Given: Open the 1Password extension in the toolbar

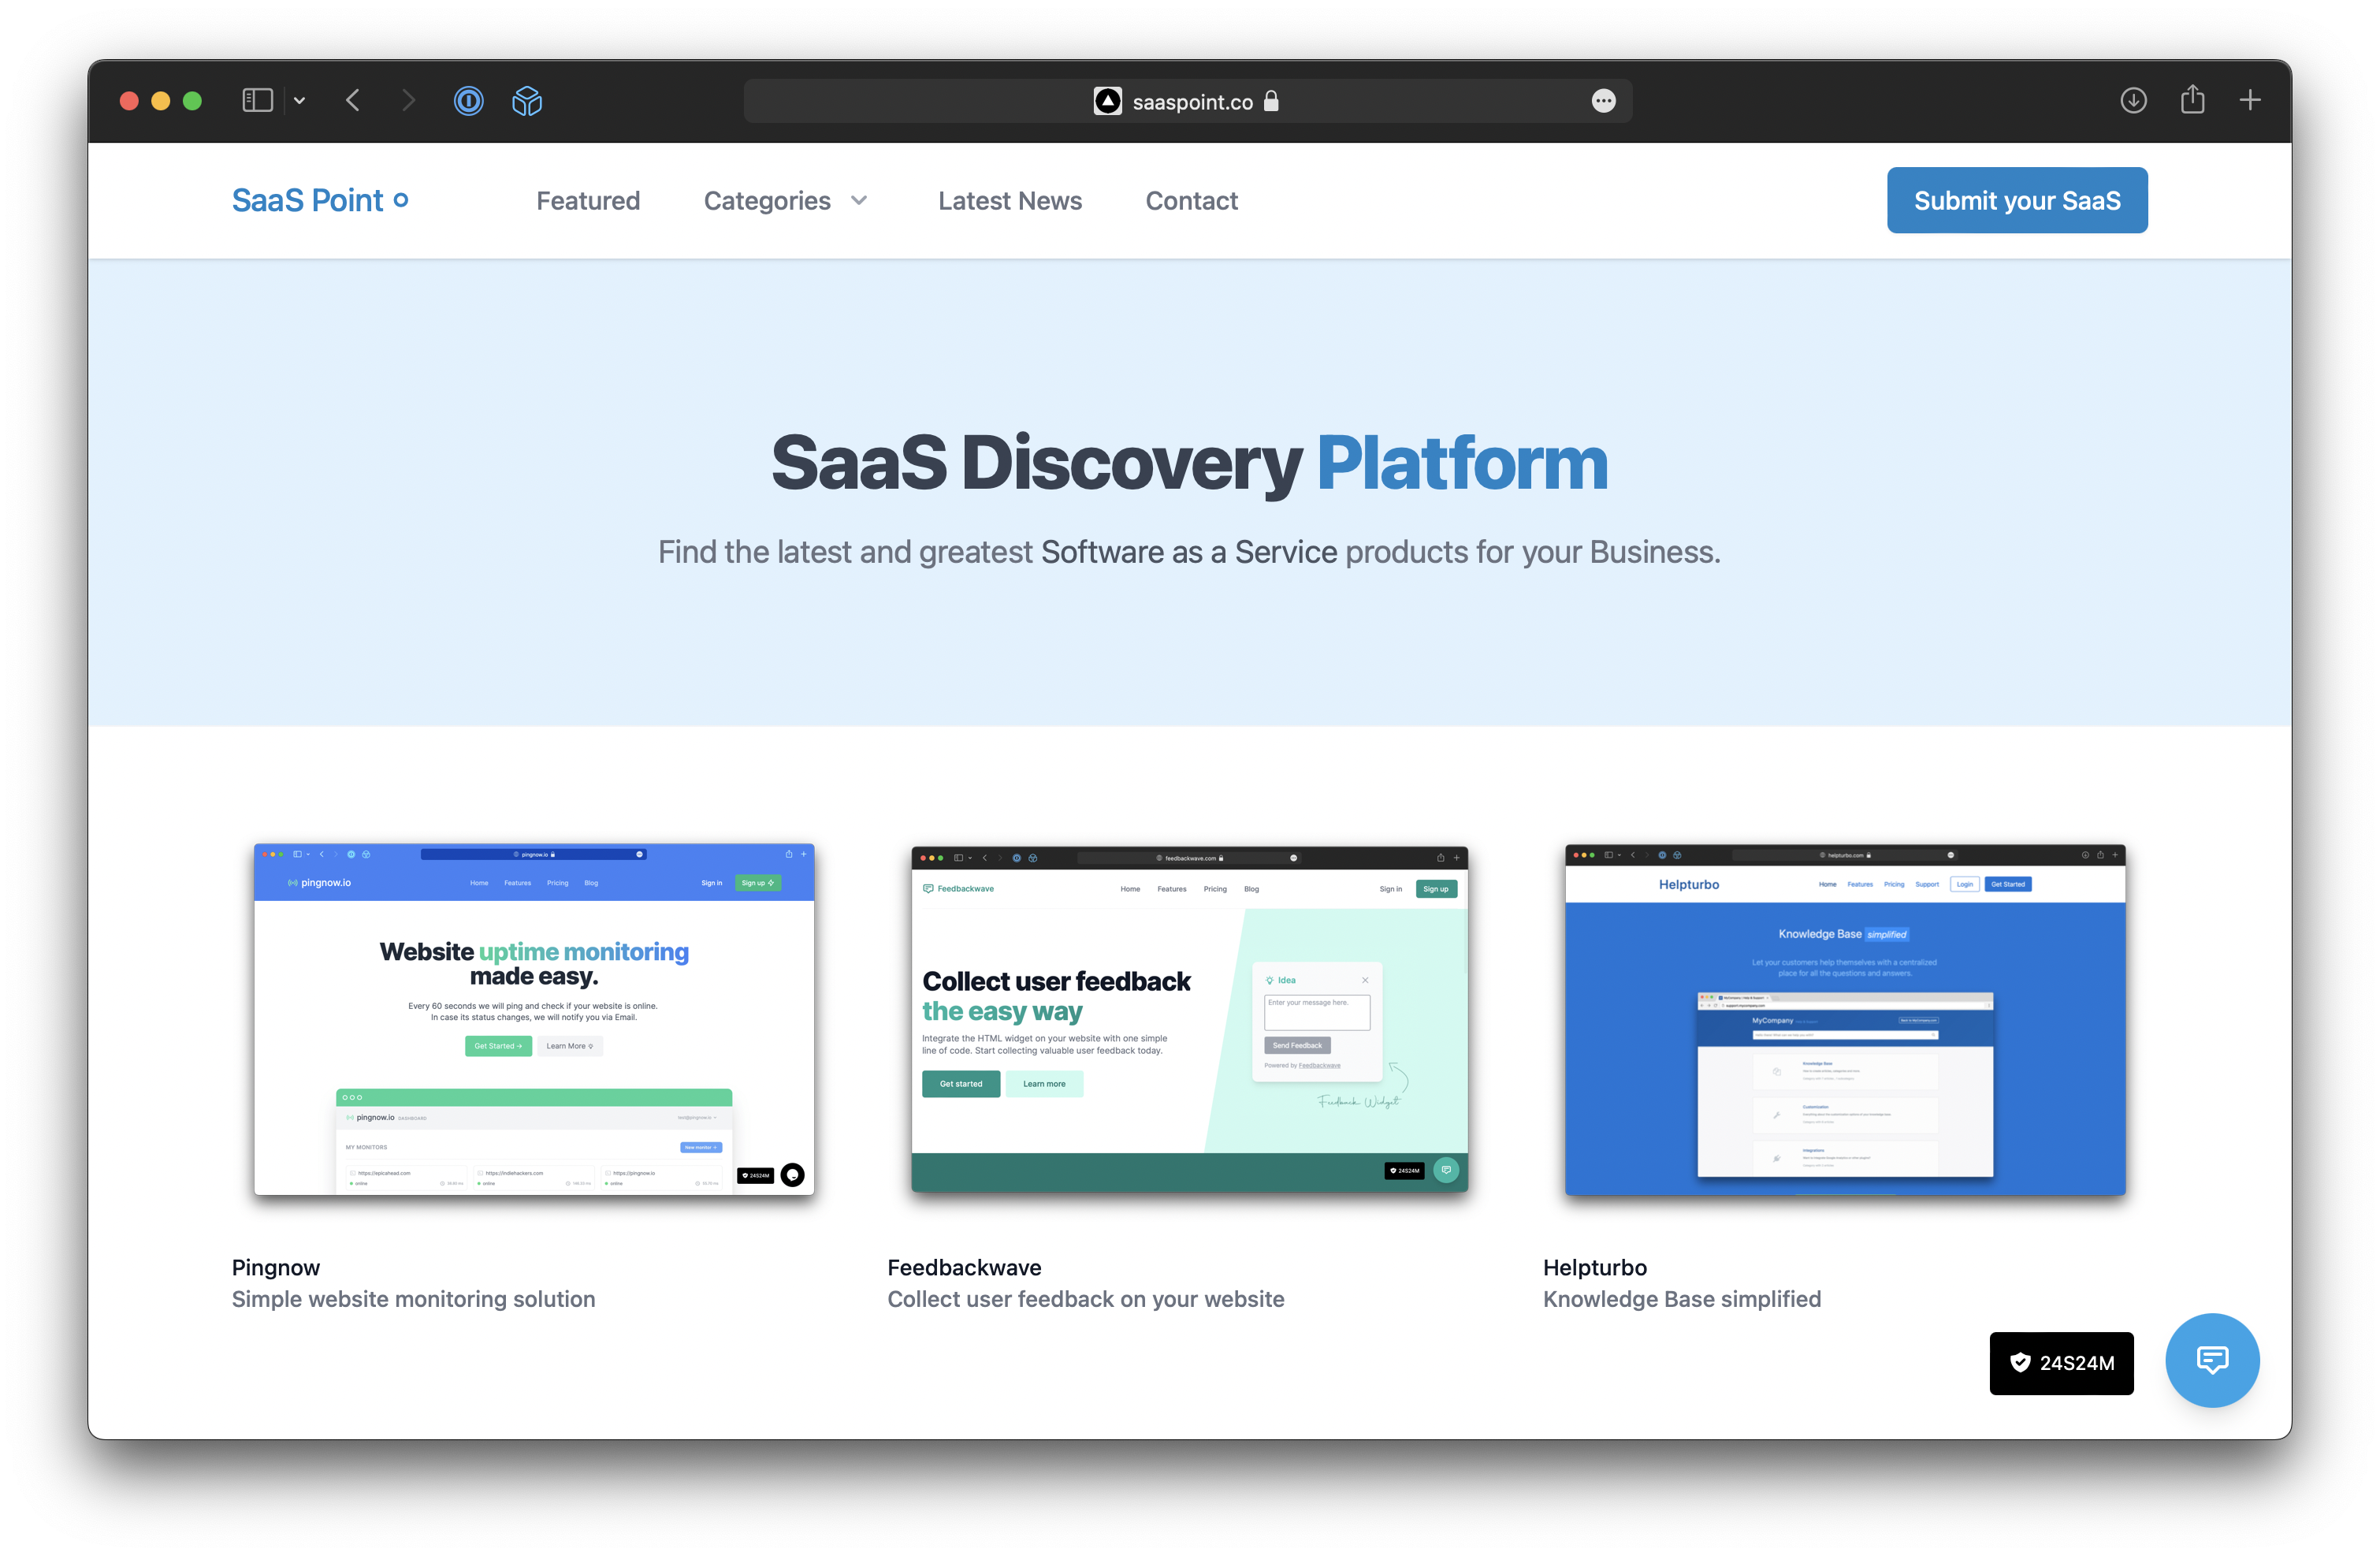Looking at the screenshot, I should [468, 100].
